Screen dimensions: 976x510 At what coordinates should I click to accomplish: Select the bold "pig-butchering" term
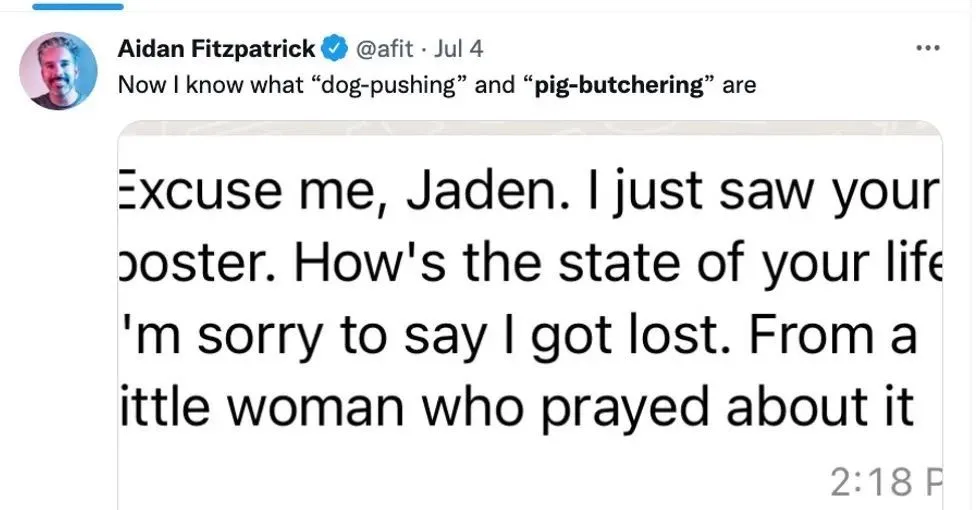(619, 84)
